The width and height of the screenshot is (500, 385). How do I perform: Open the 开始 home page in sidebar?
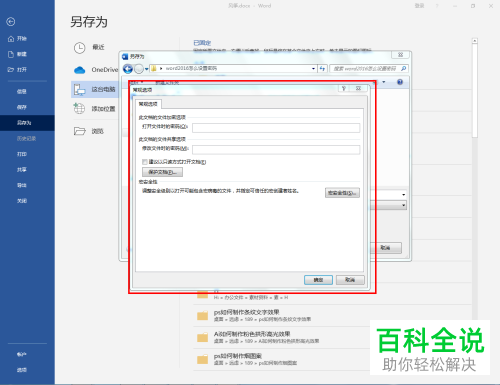pos(17,39)
